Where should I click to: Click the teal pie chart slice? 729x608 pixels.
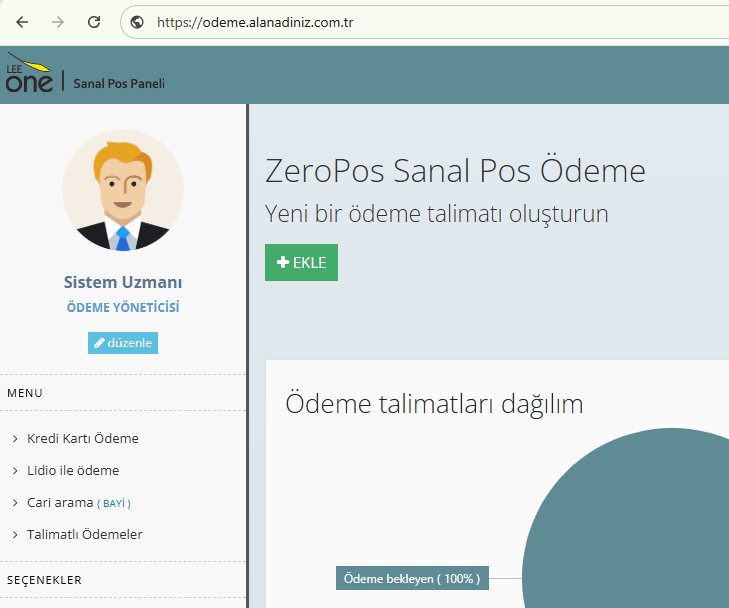pos(630,530)
